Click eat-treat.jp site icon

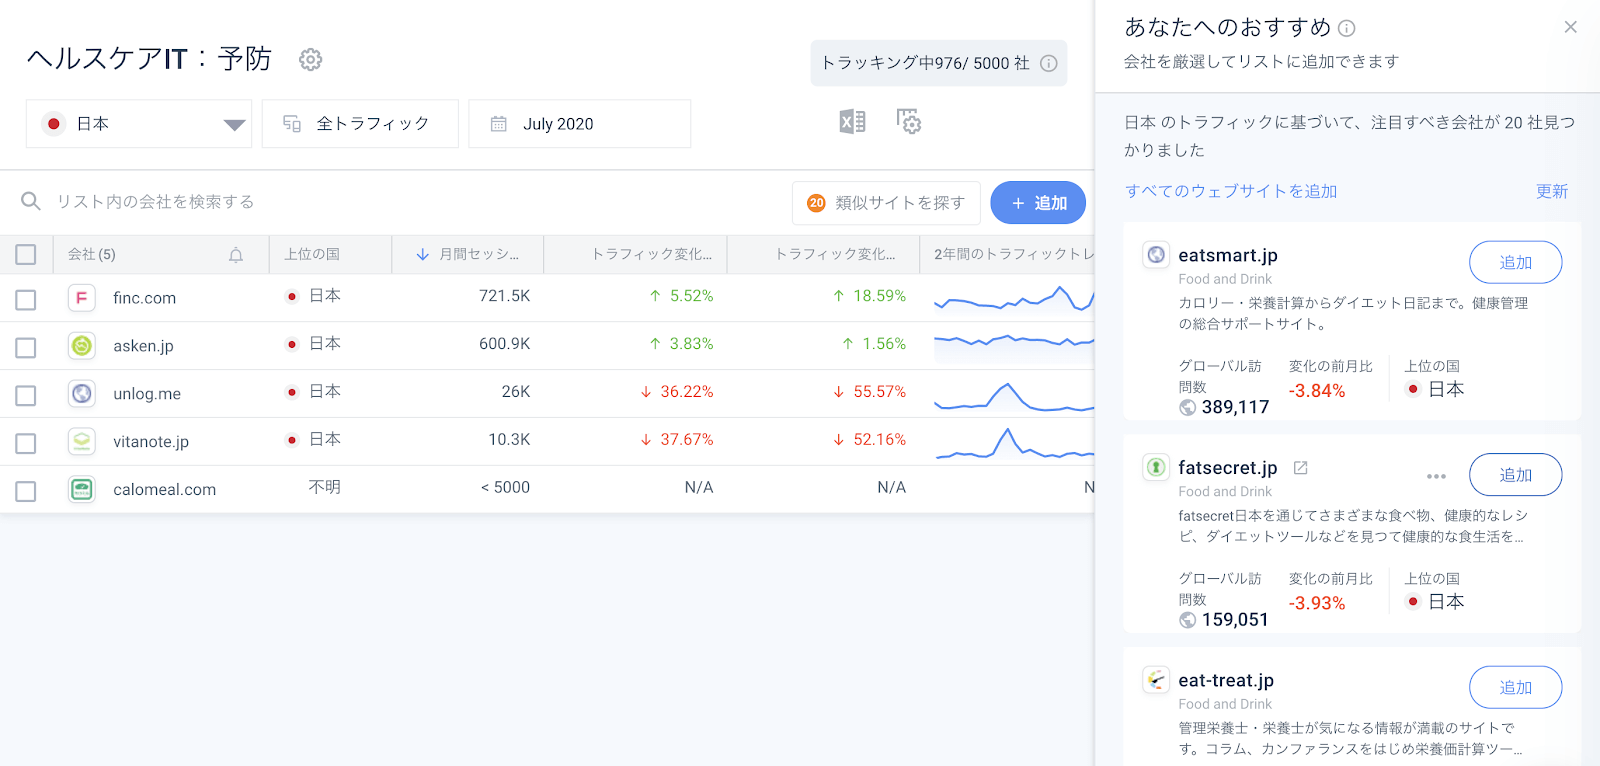coord(1156,680)
